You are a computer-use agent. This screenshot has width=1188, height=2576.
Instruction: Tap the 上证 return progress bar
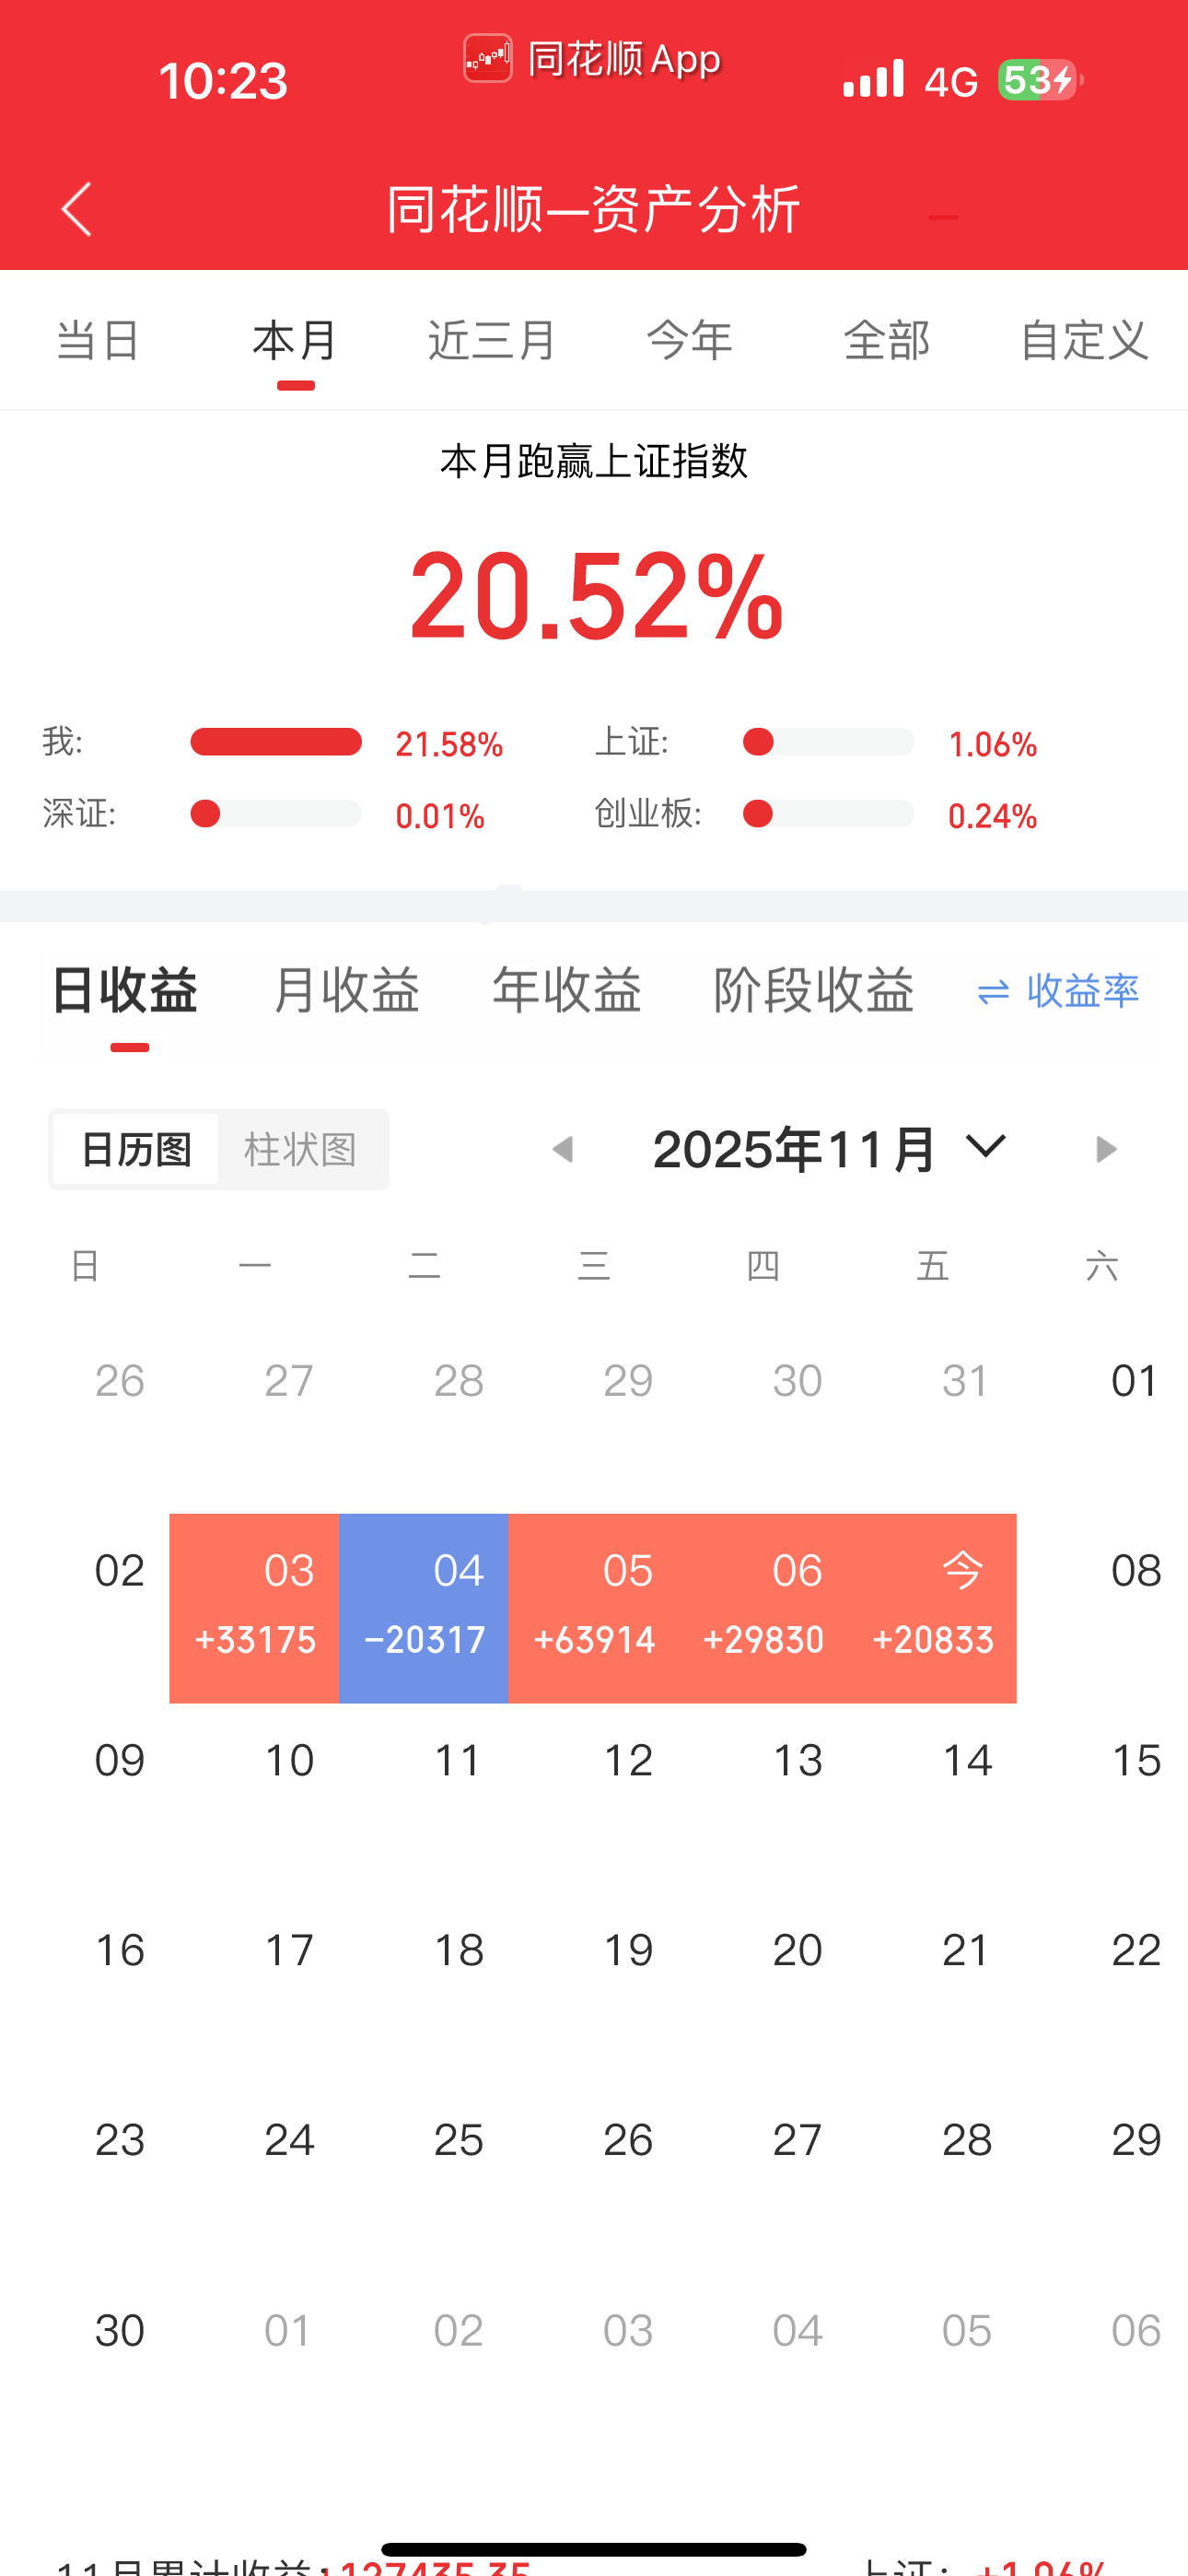click(x=828, y=742)
